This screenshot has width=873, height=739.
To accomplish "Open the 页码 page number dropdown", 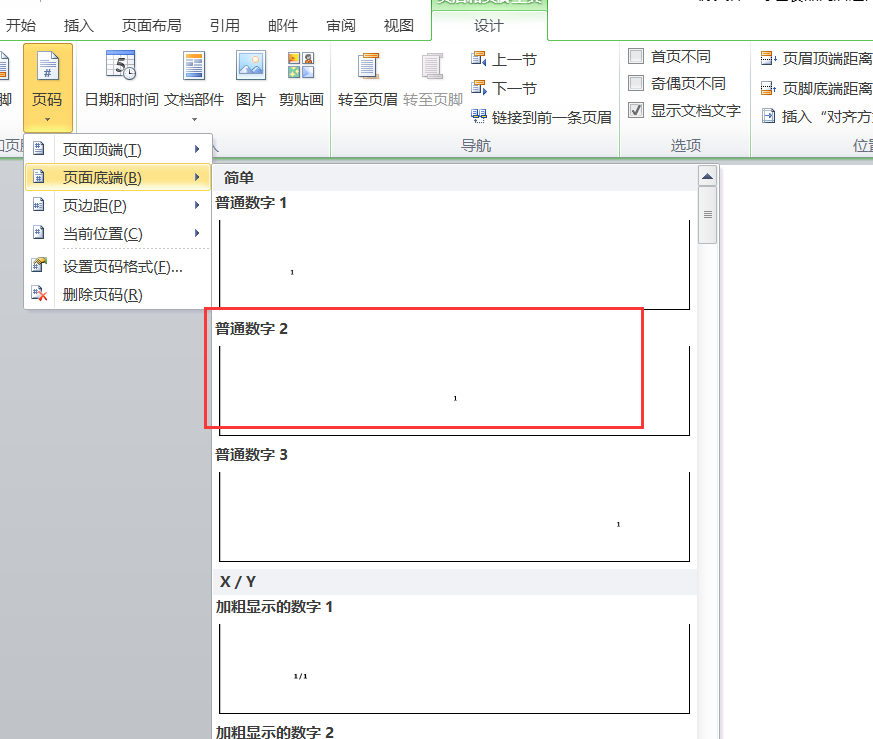I will coord(47,87).
